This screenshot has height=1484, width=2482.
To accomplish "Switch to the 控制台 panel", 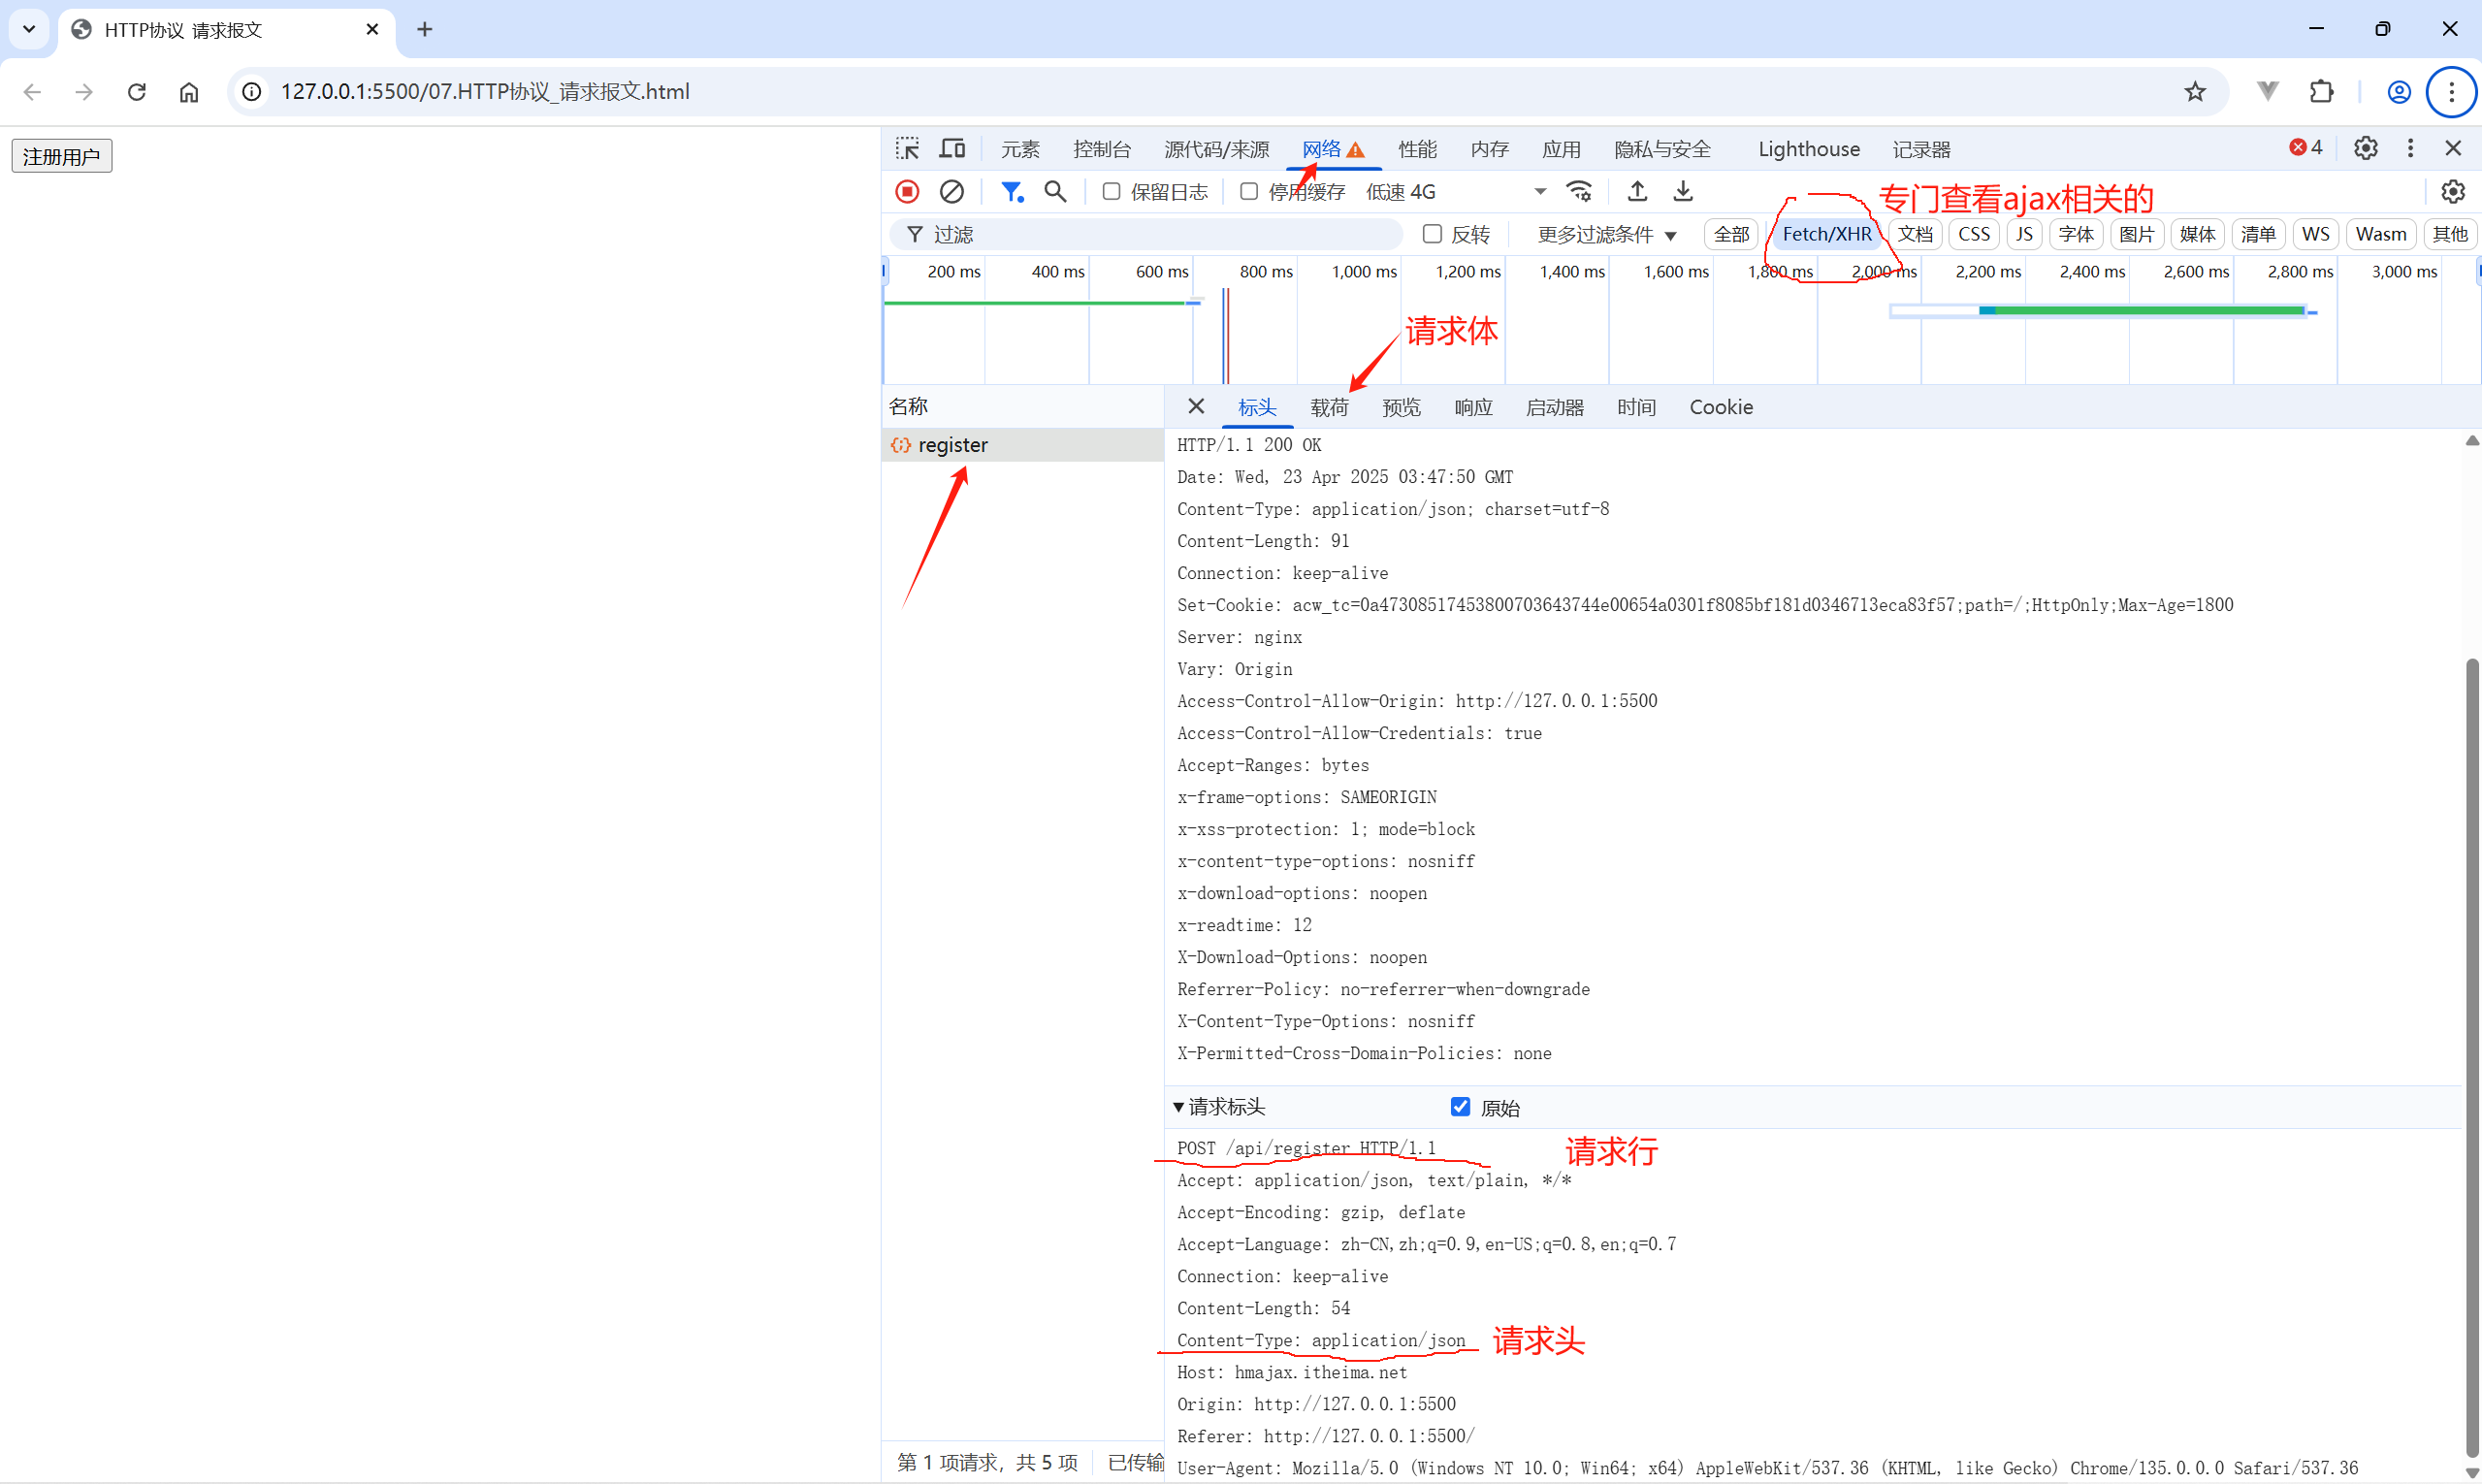I will point(1102,149).
